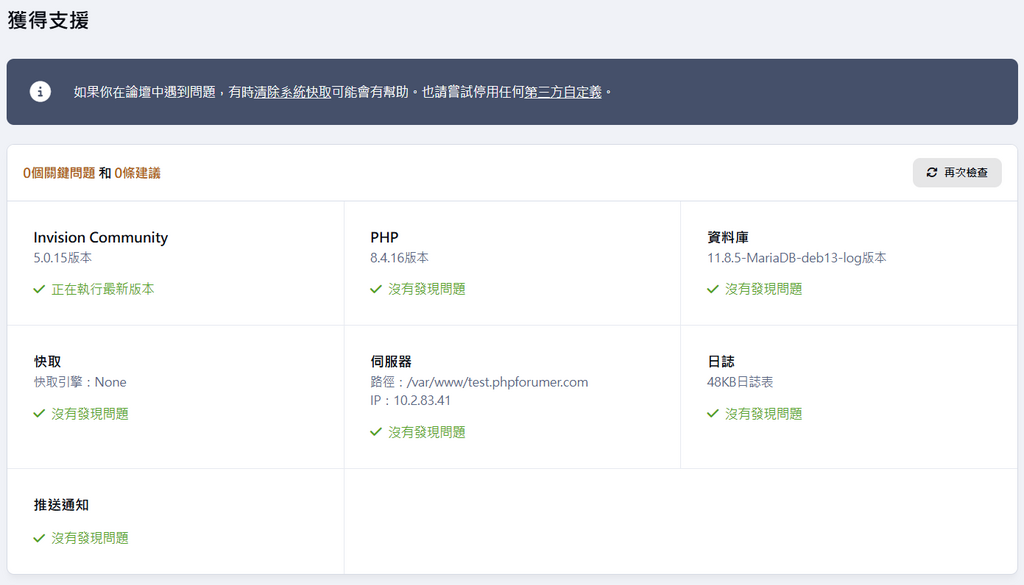The image size is (1024, 585).
Task: Click the 伺服器 status checkmark icon
Action: pos(376,432)
